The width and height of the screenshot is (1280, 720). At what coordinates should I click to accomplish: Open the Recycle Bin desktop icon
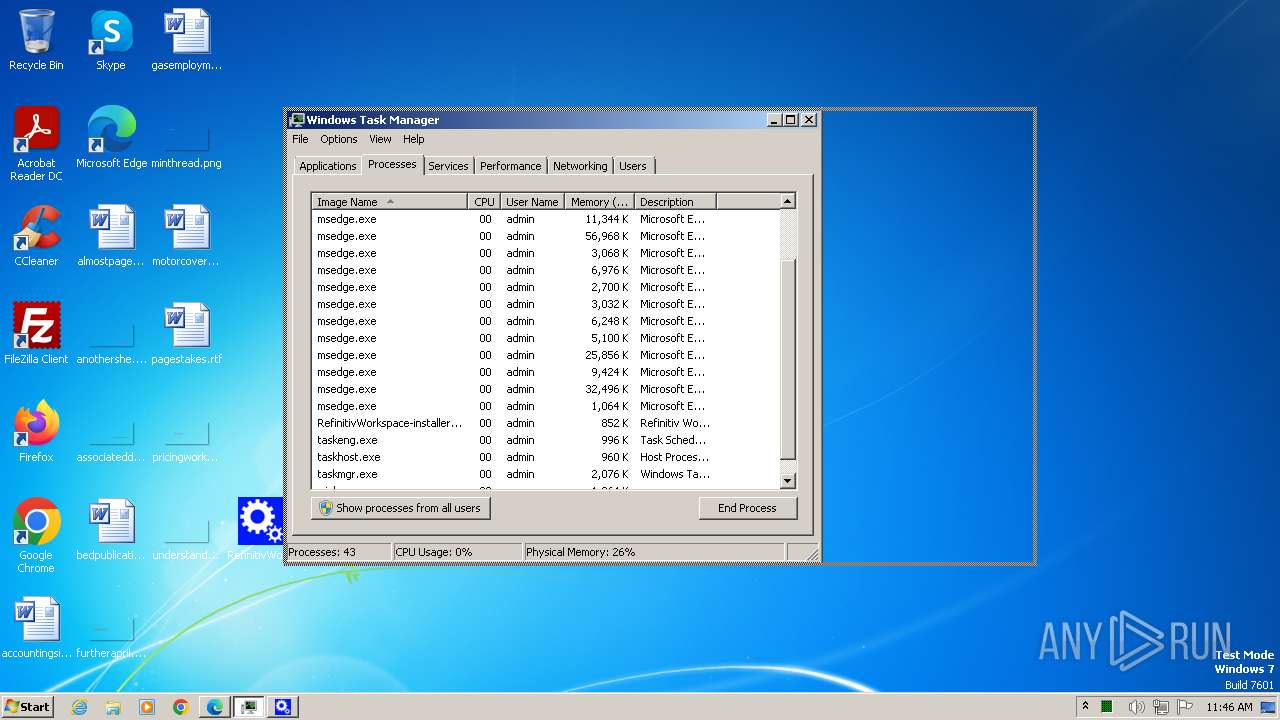(x=36, y=40)
